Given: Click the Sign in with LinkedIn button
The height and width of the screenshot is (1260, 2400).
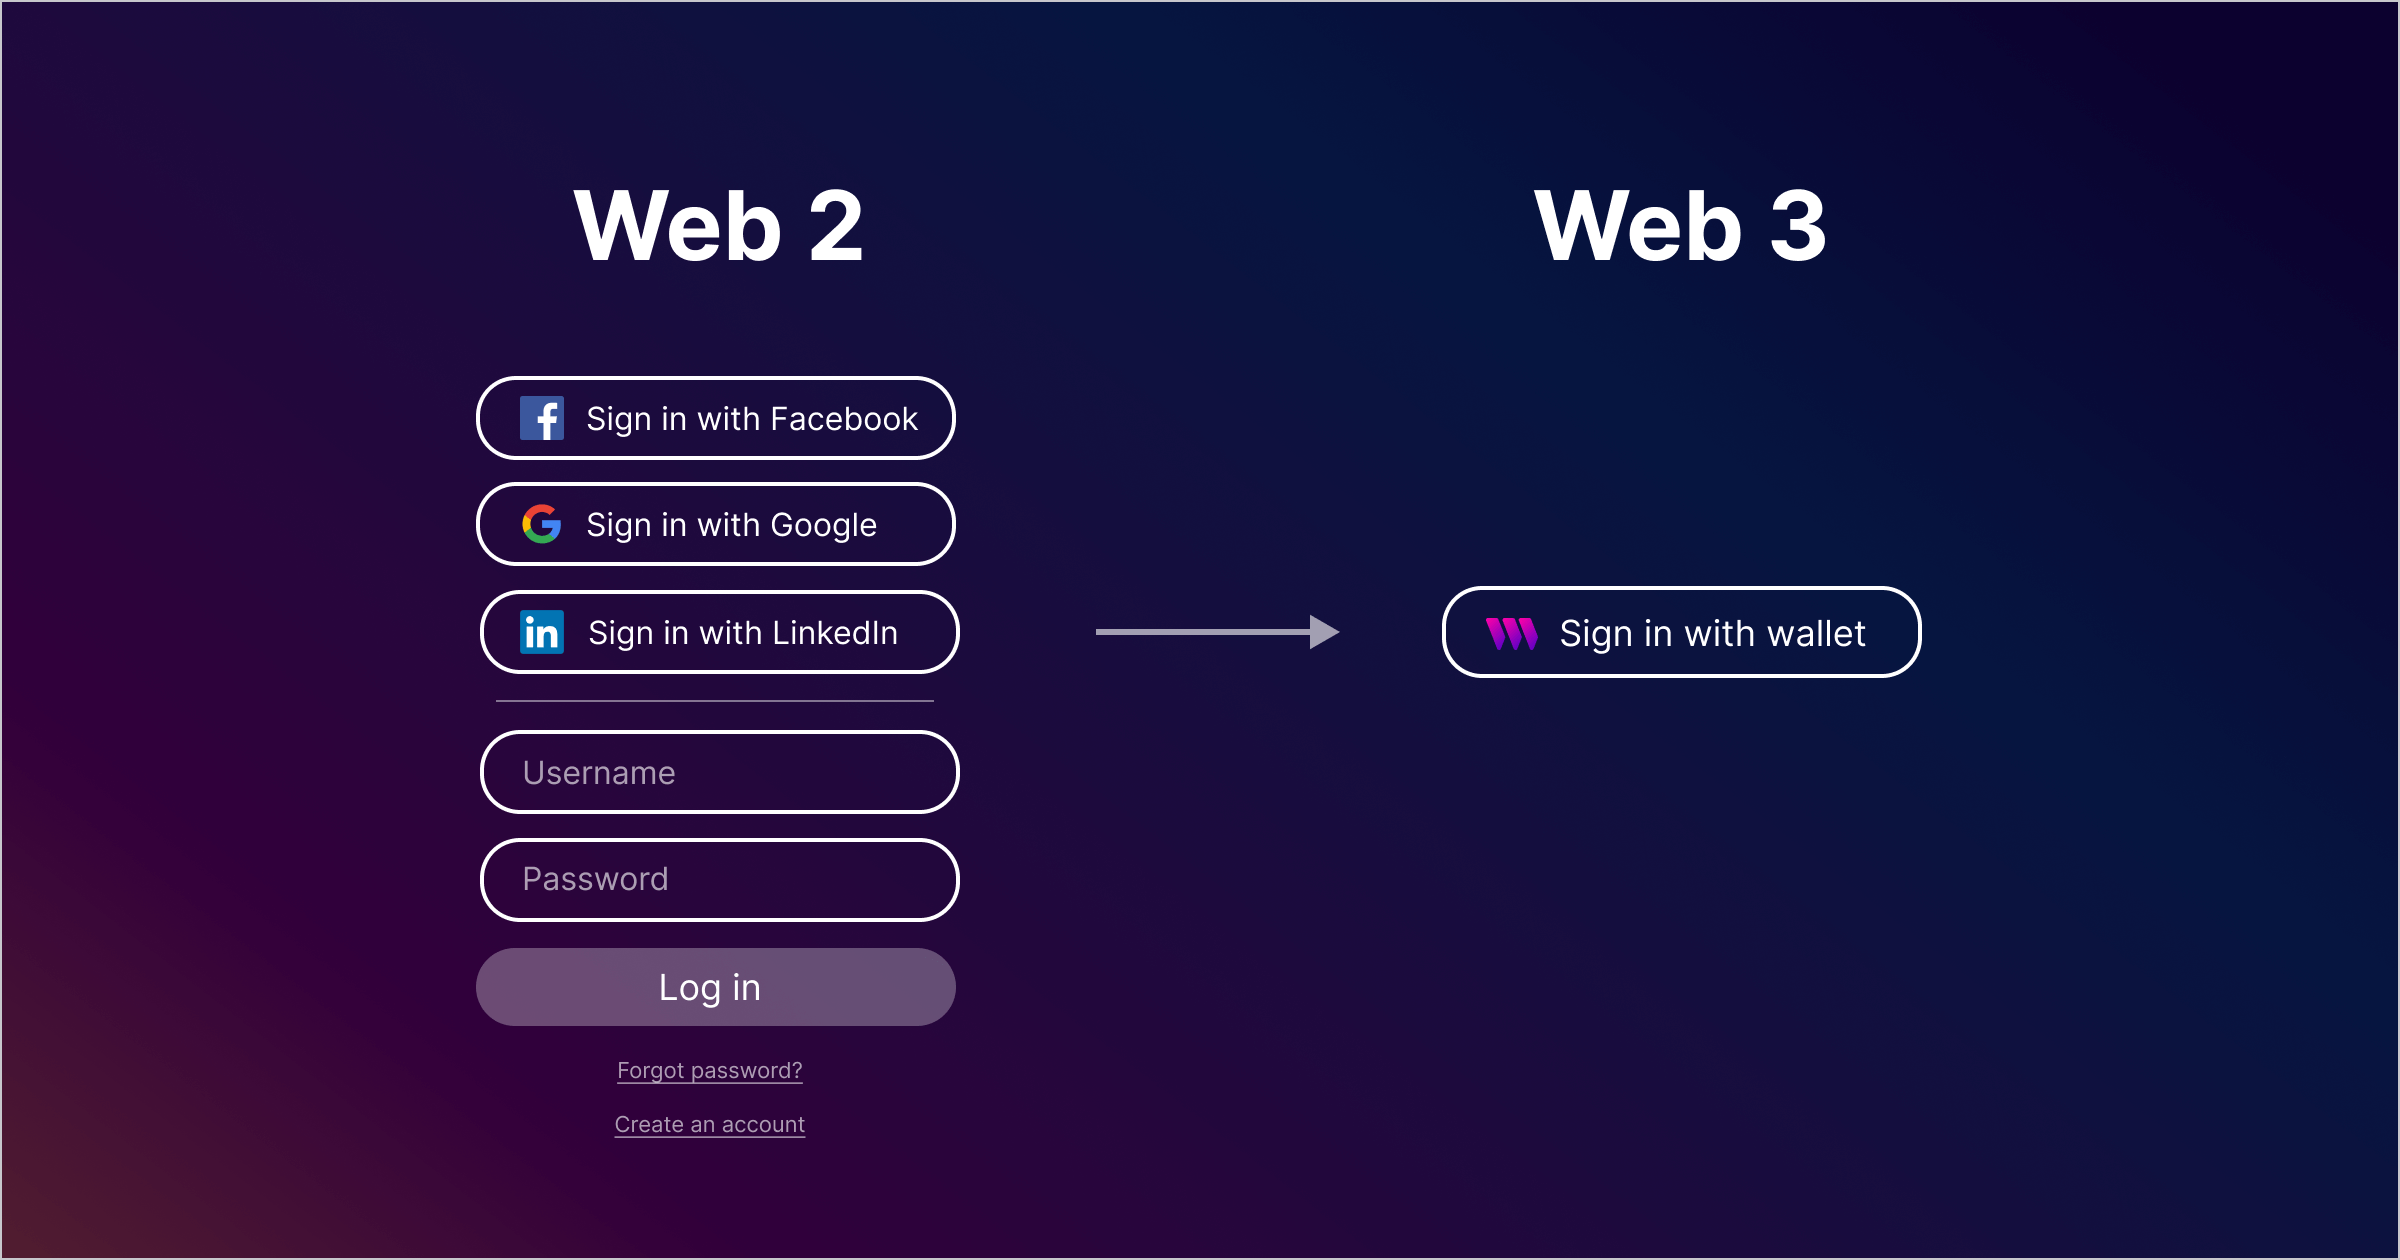Looking at the screenshot, I should (717, 630).
